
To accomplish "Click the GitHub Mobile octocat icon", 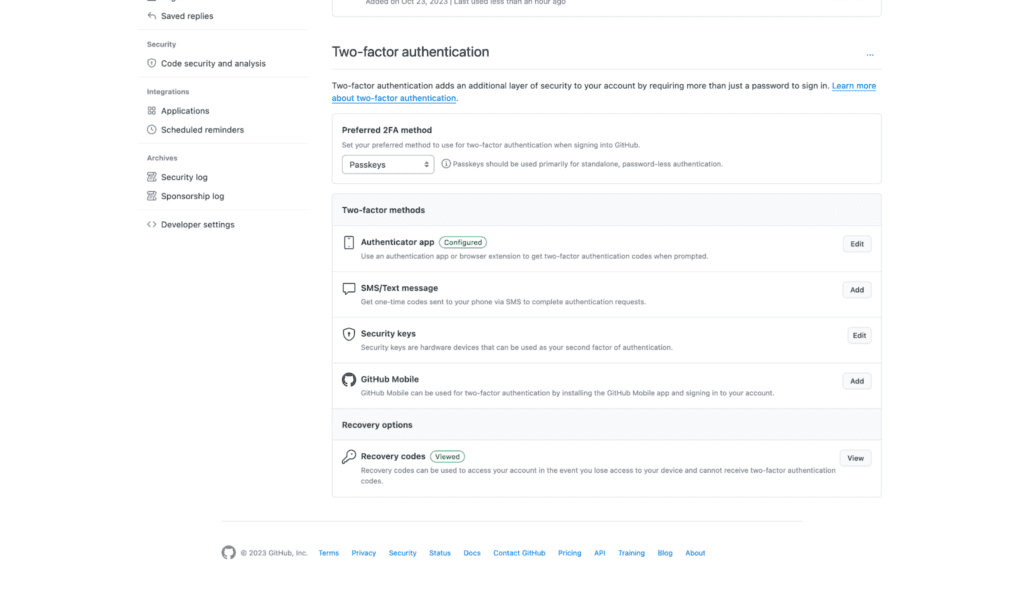I will tap(350, 379).
